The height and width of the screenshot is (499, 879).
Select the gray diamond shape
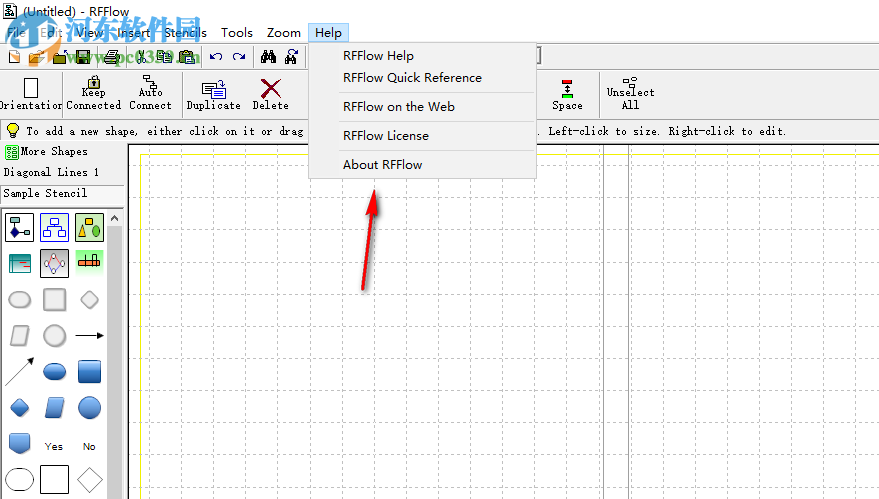(89, 299)
